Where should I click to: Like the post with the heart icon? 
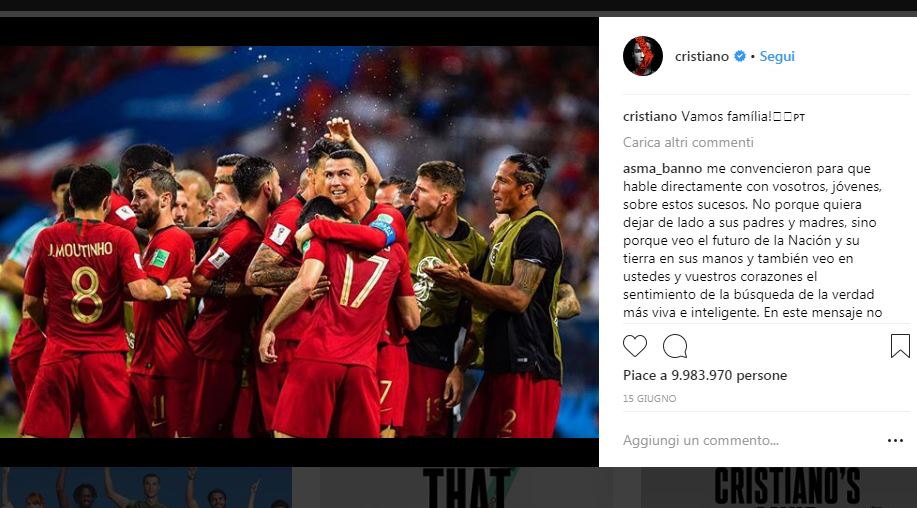[635, 347]
